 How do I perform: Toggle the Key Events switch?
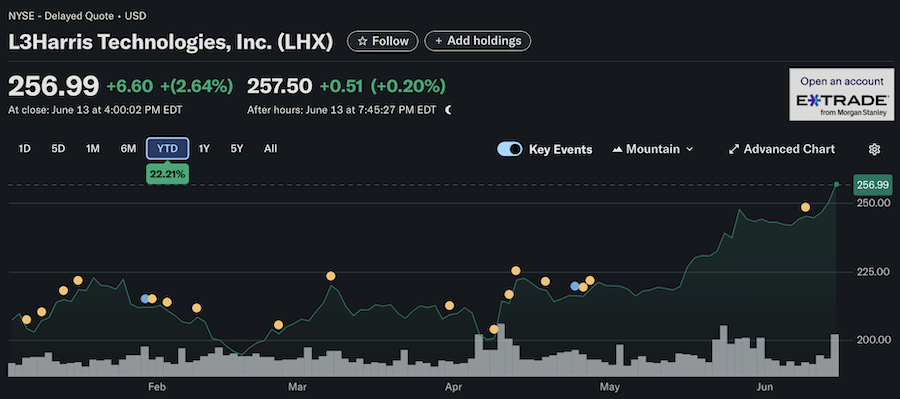click(510, 149)
